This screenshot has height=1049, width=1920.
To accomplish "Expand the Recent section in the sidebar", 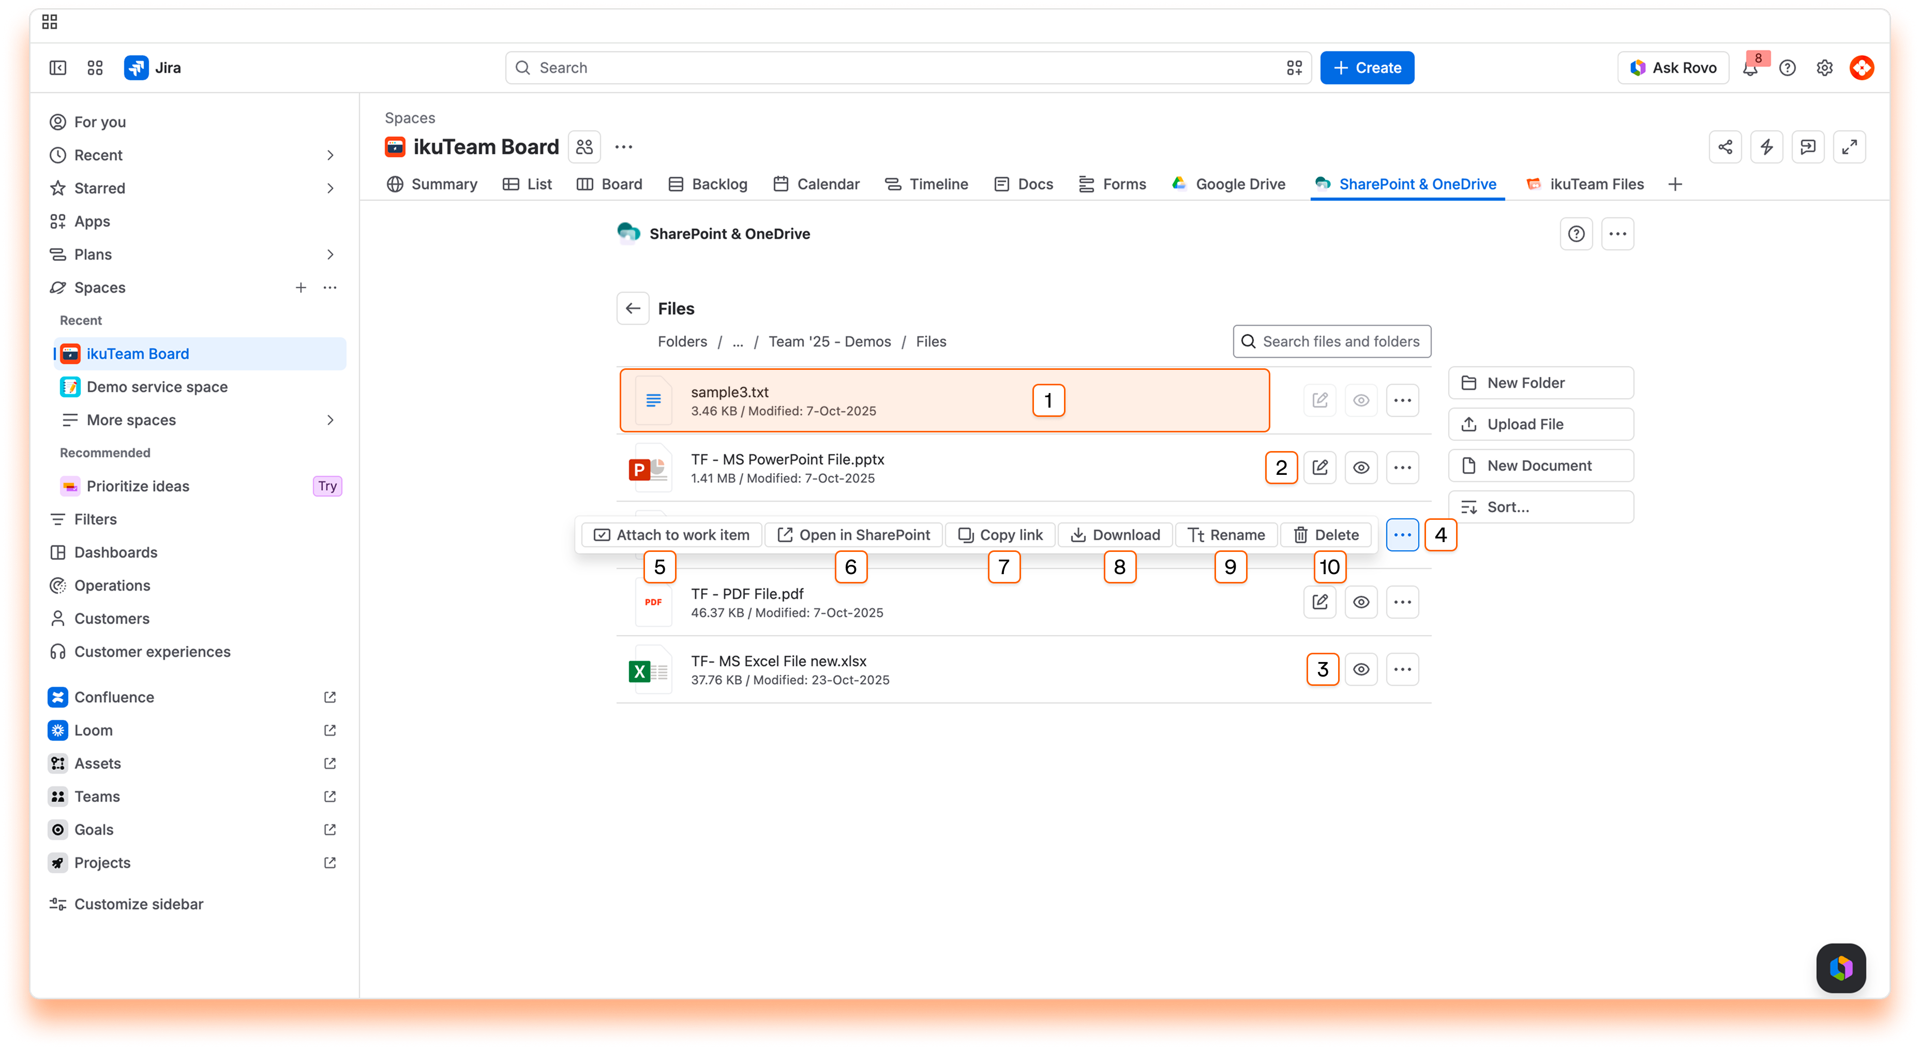I will coord(330,155).
